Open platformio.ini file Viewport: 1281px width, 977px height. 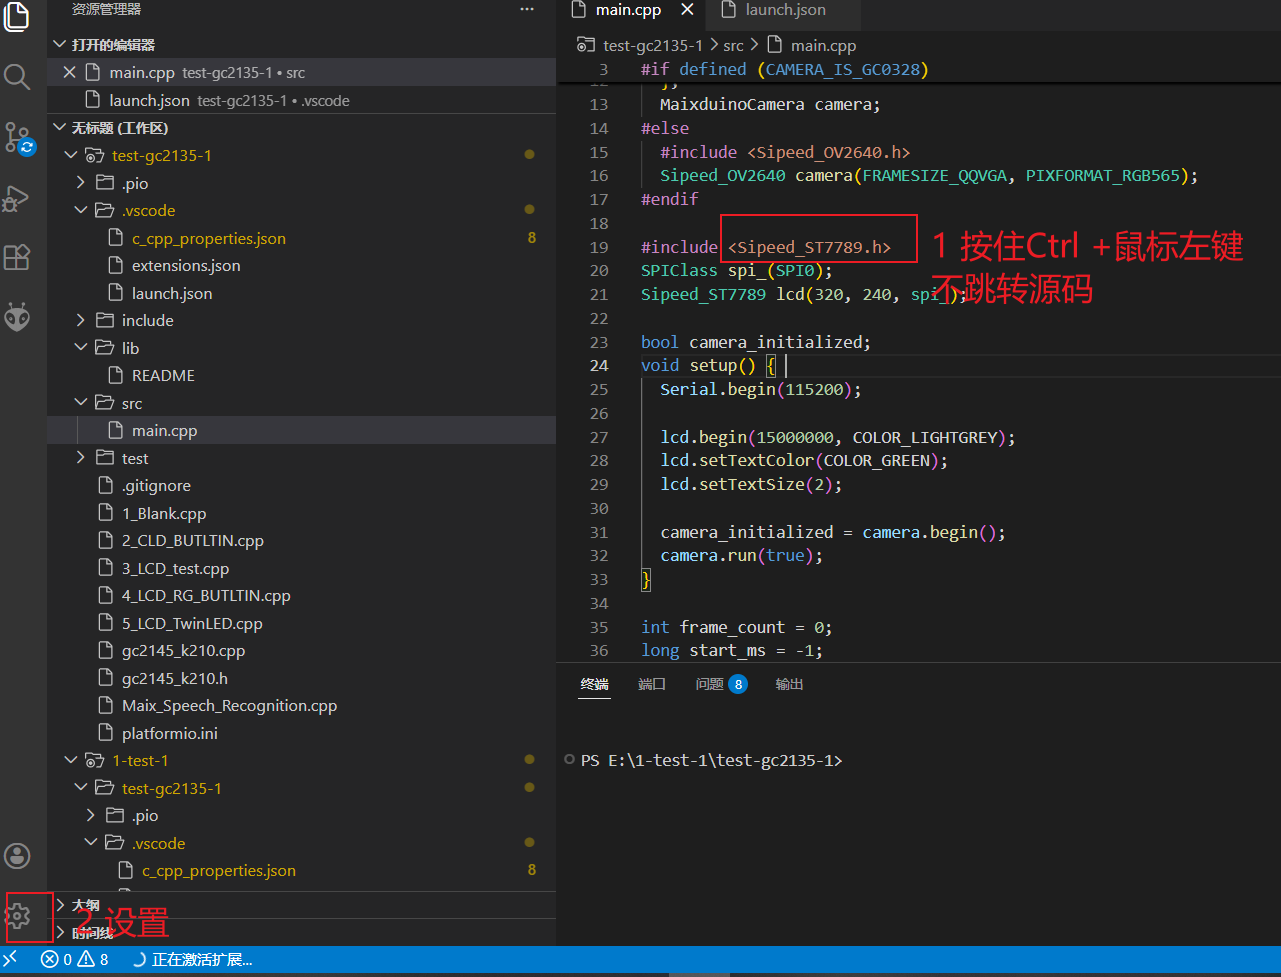coord(301,733)
